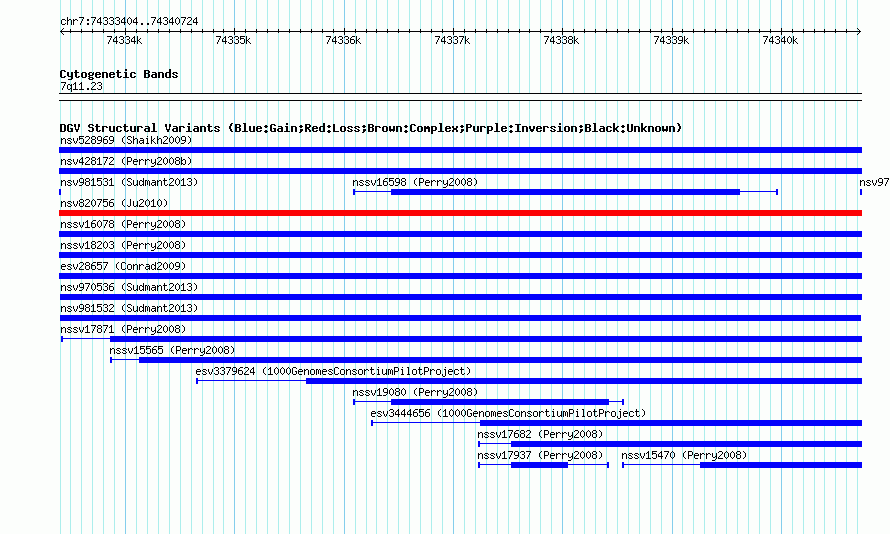This screenshot has width=890, height=534.
Task: Click the 7q11.23 cytogenetic band bar
Action: click(460, 97)
